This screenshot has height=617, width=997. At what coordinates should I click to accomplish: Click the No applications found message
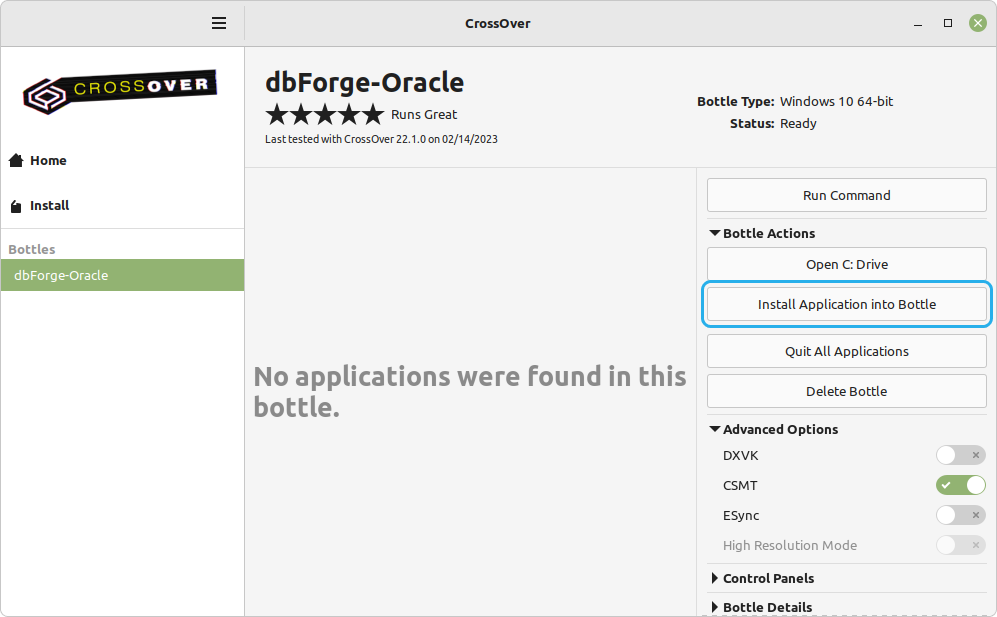(x=470, y=392)
